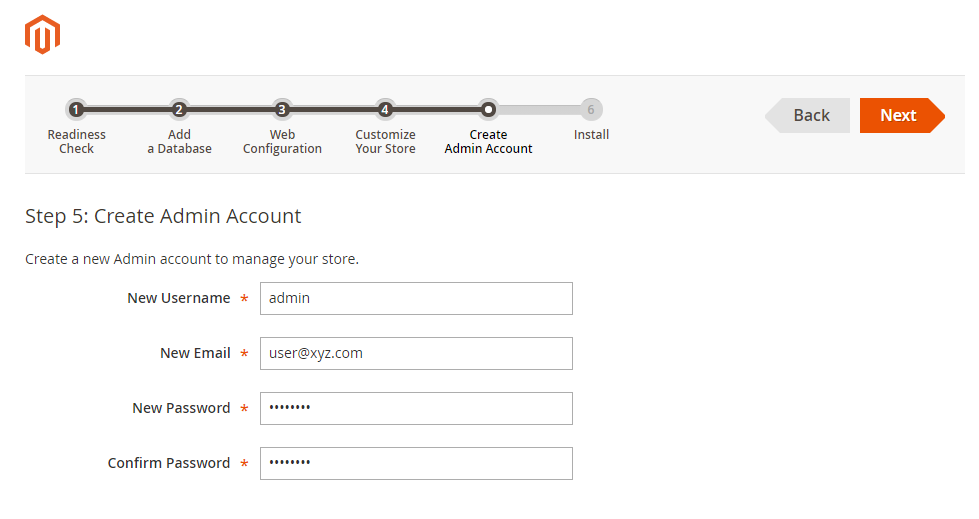Click step 2 circle in progress bar

coord(179,110)
